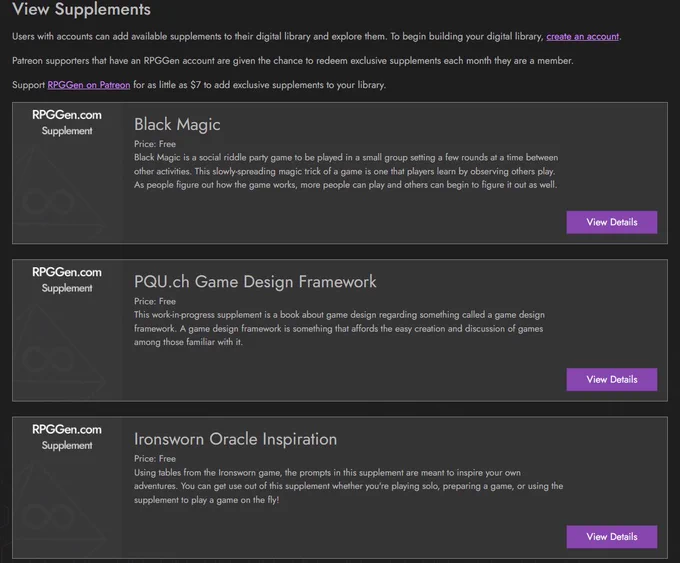The image size is (680, 563).
Task: Follow the 'RPGGen on Patreon' link
Action: click(x=88, y=85)
